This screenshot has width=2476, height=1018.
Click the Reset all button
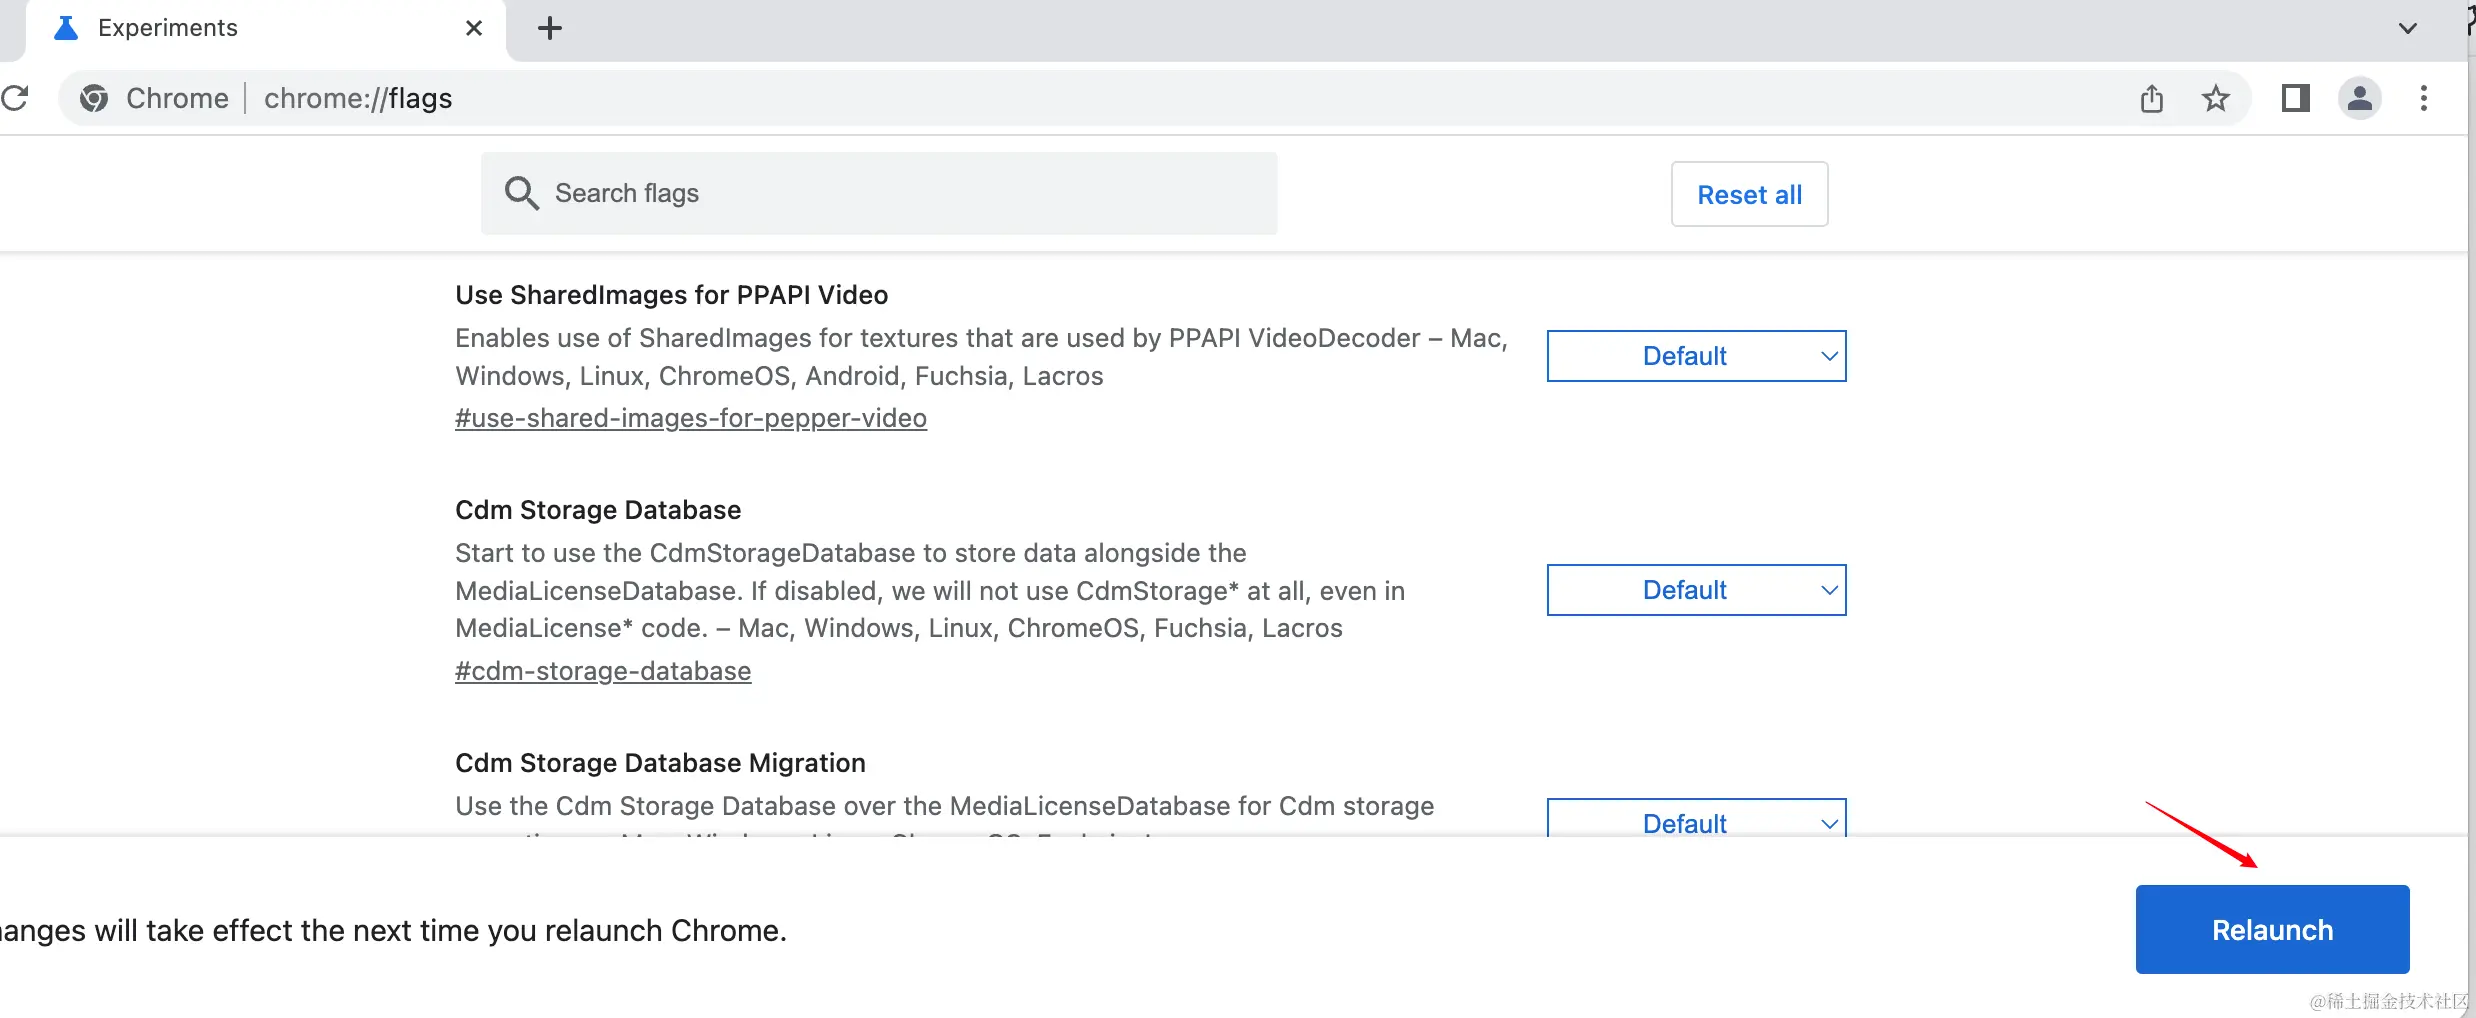(x=1749, y=194)
